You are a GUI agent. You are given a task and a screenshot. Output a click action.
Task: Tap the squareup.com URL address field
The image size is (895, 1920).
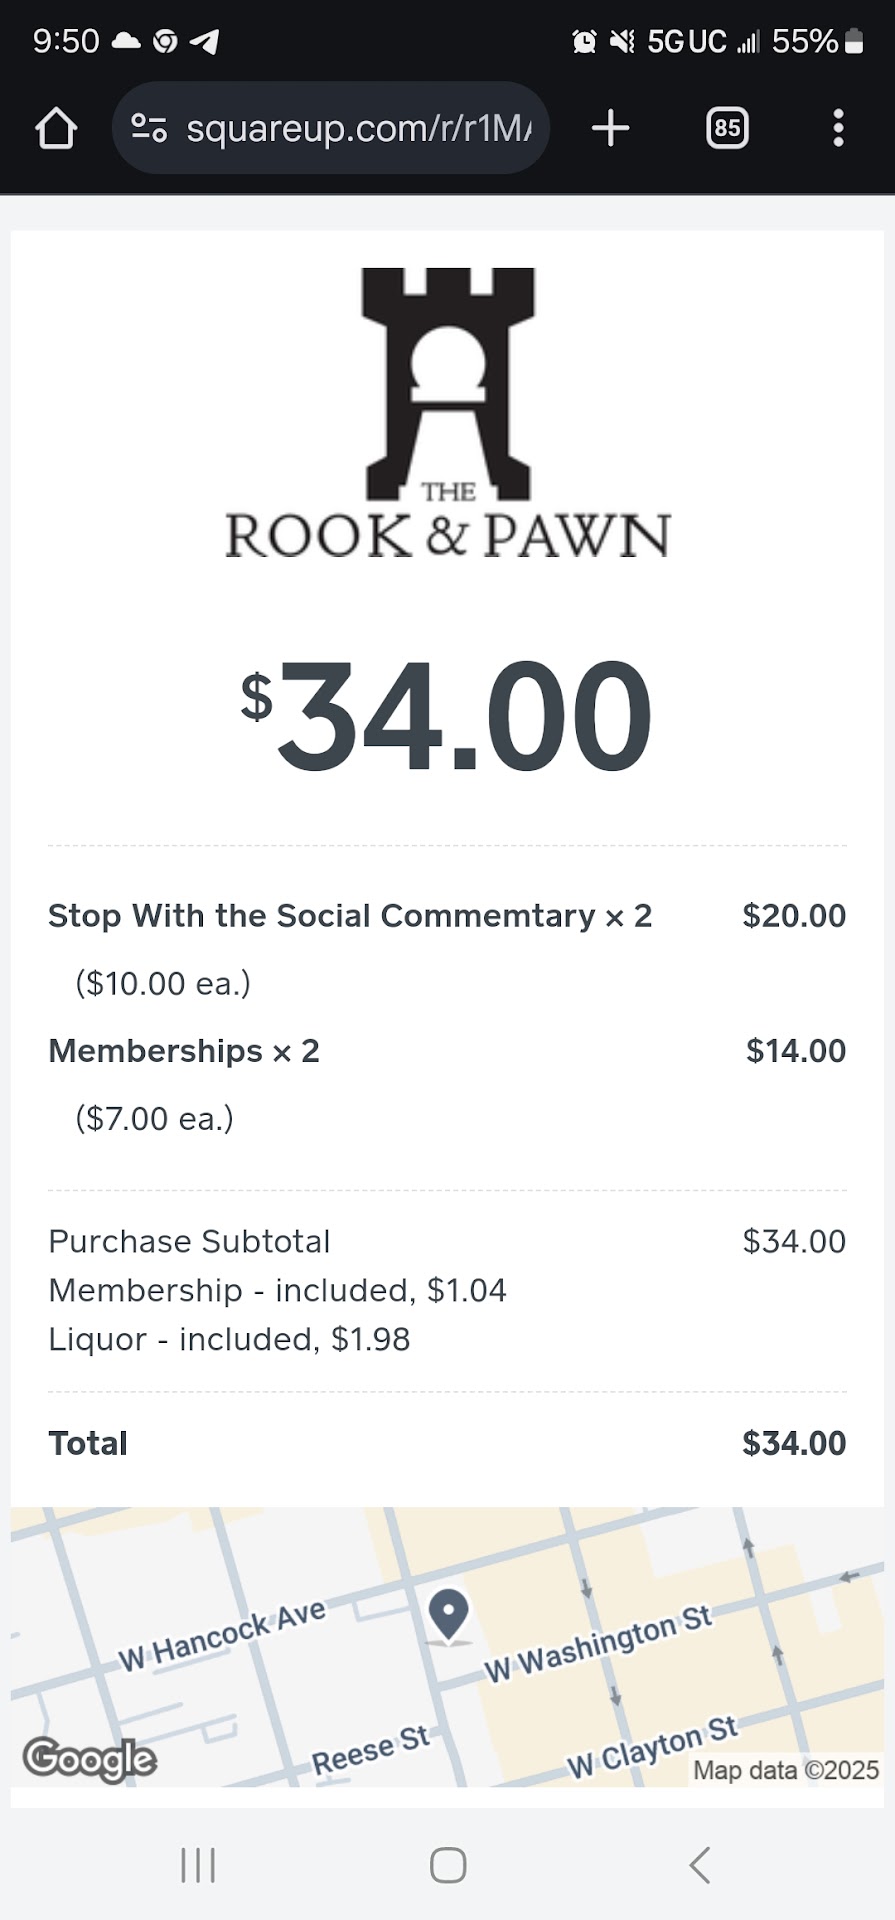pos(358,128)
